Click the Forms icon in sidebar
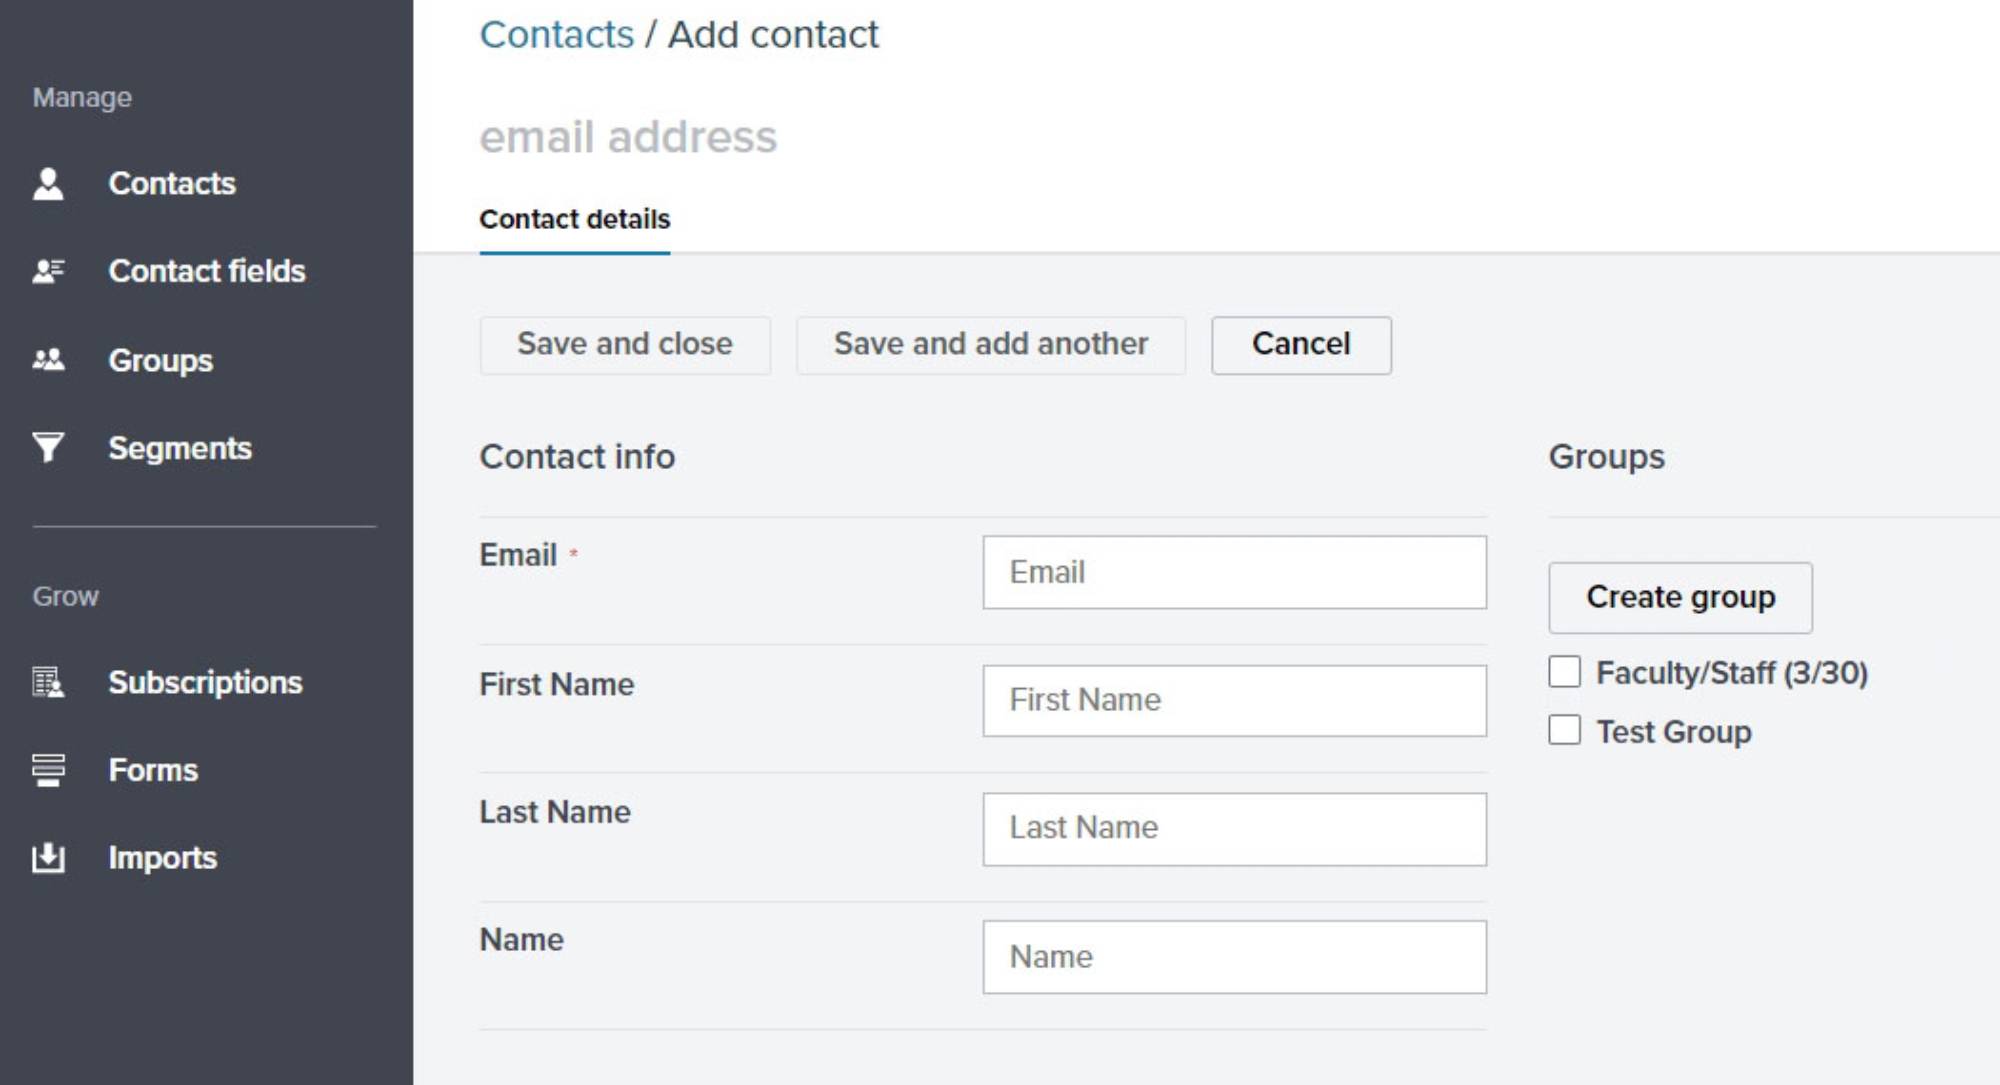This screenshot has height=1085, width=2000. [x=48, y=770]
